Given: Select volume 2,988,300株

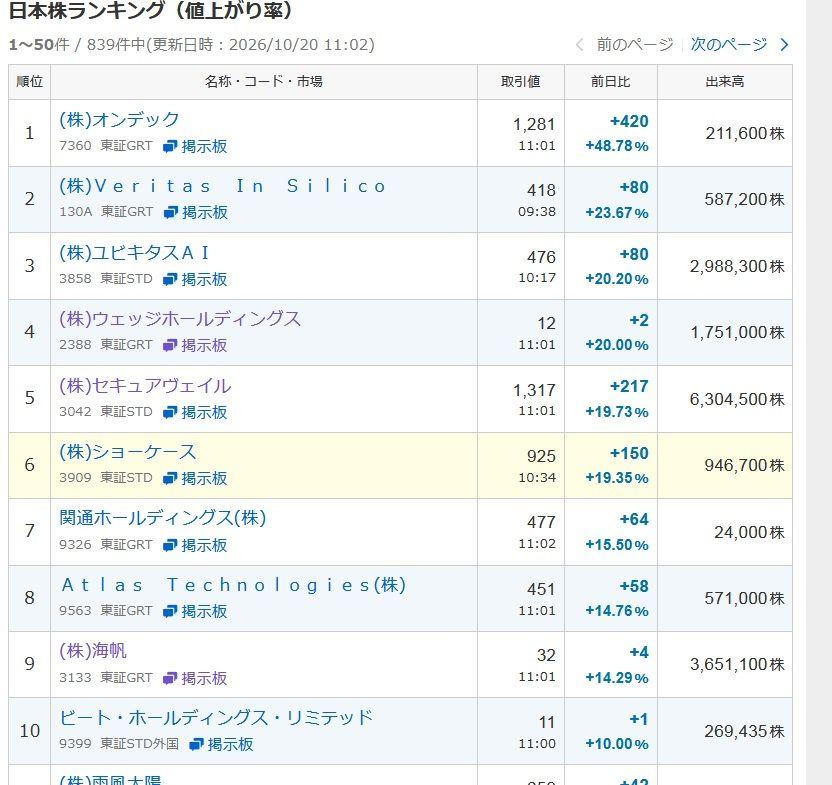Looking at the screenshot, I should 737,266.
